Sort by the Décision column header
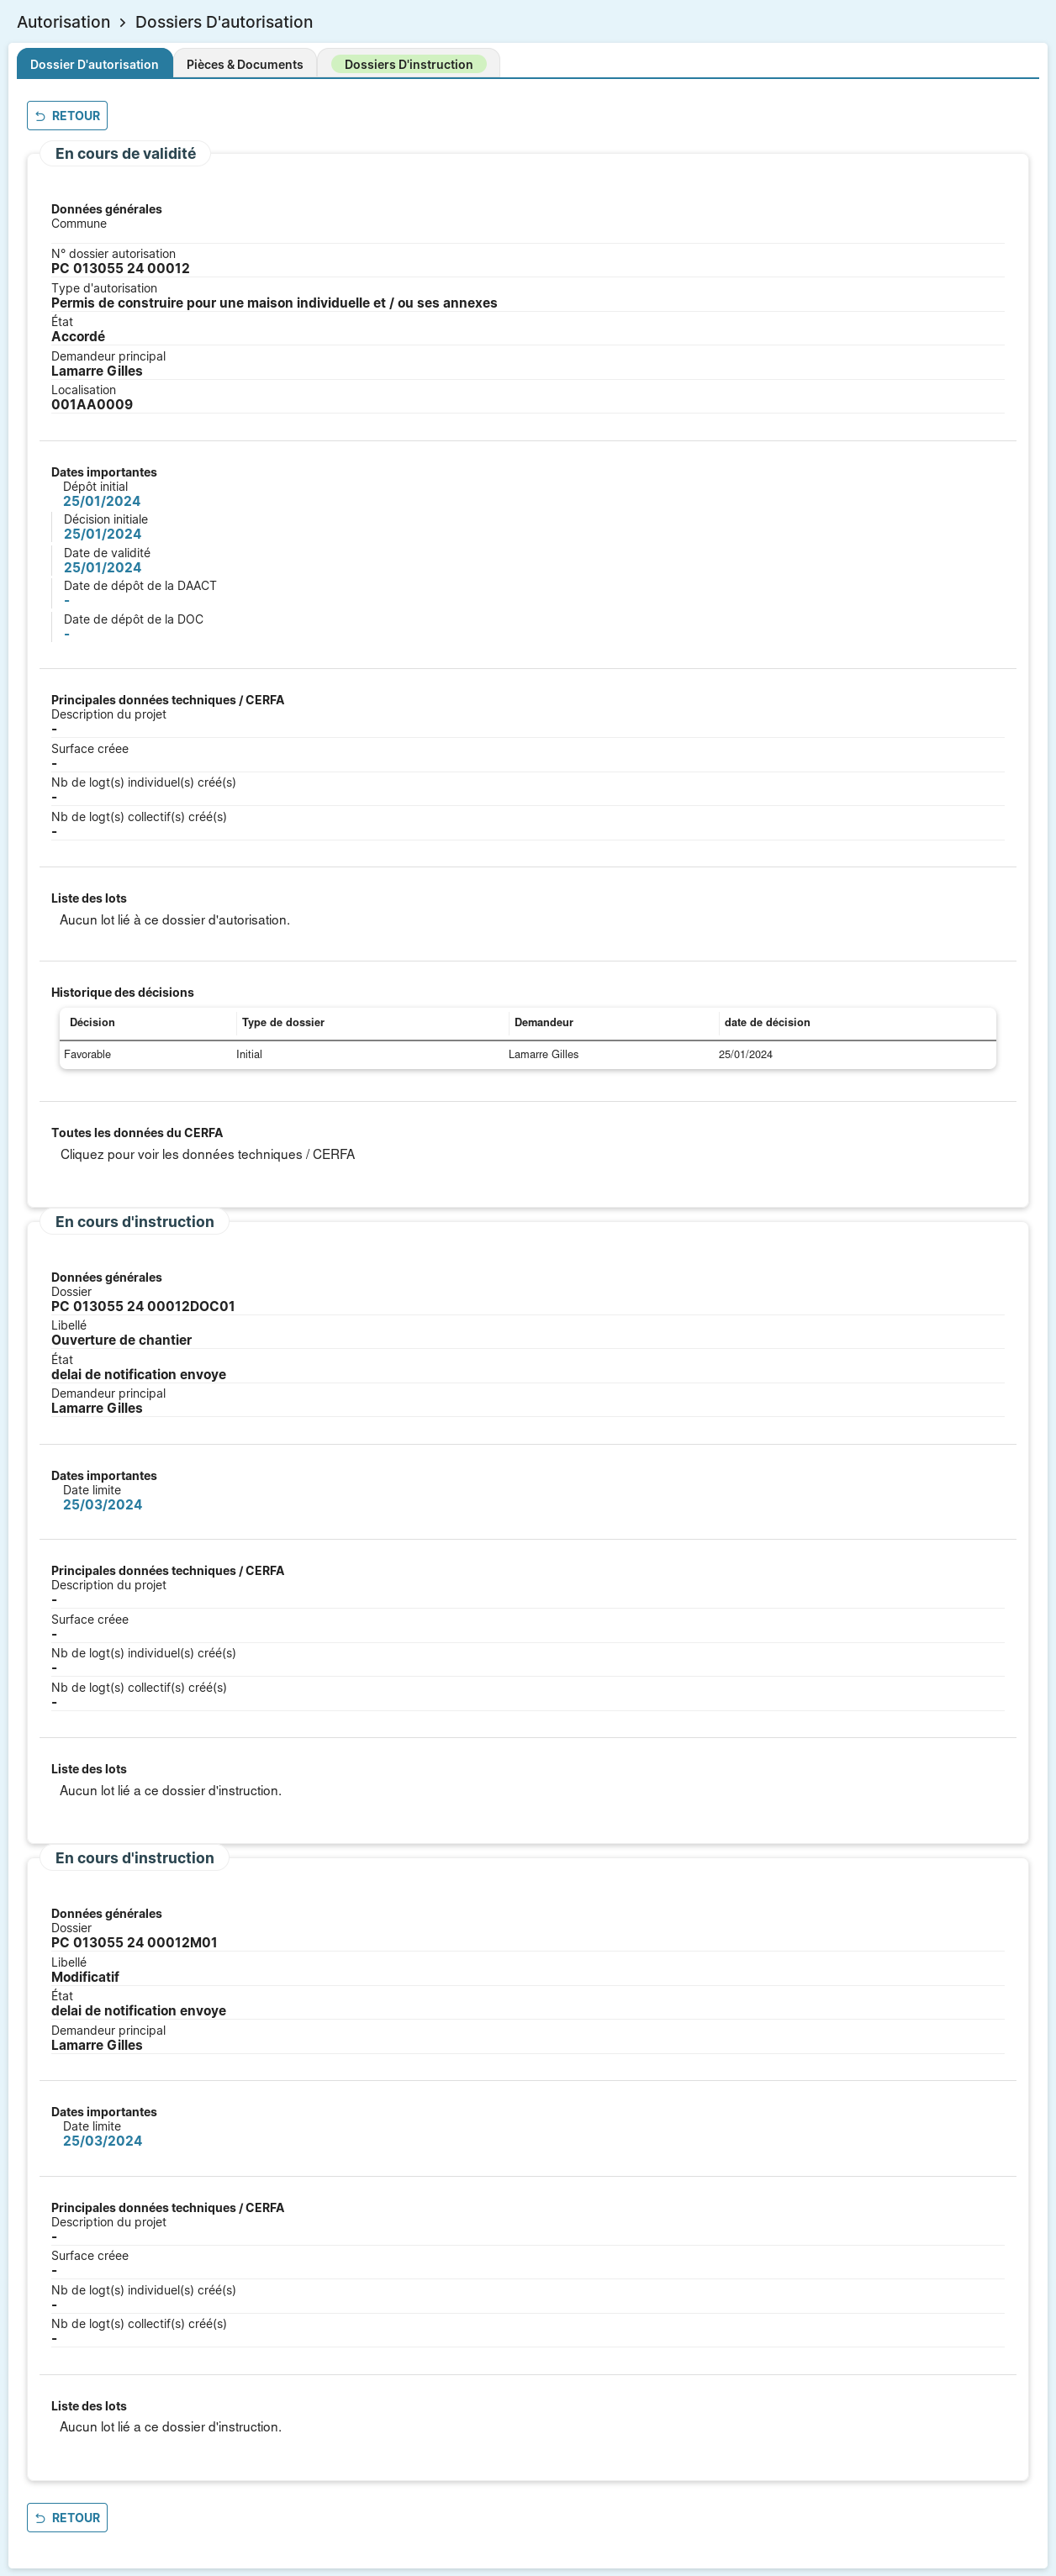 click(x=92, y=1022)
